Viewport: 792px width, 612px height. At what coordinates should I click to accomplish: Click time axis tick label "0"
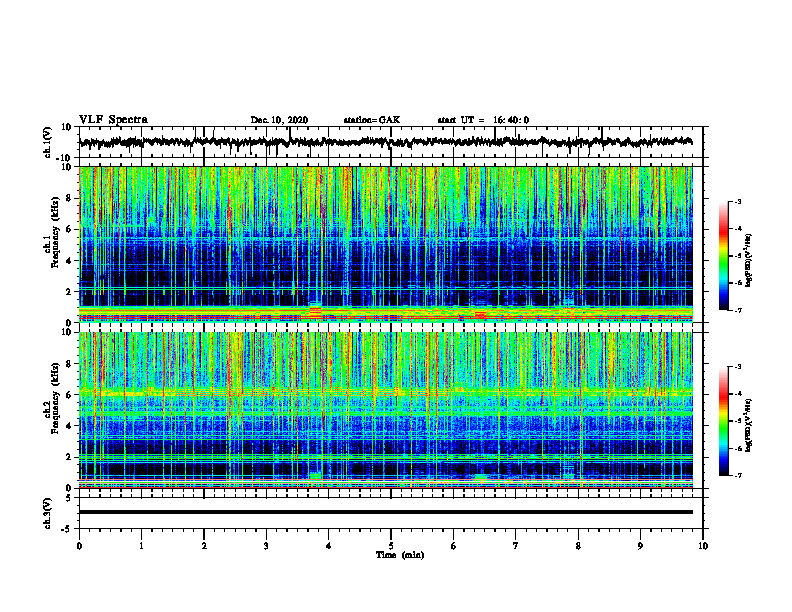[79, 546]
